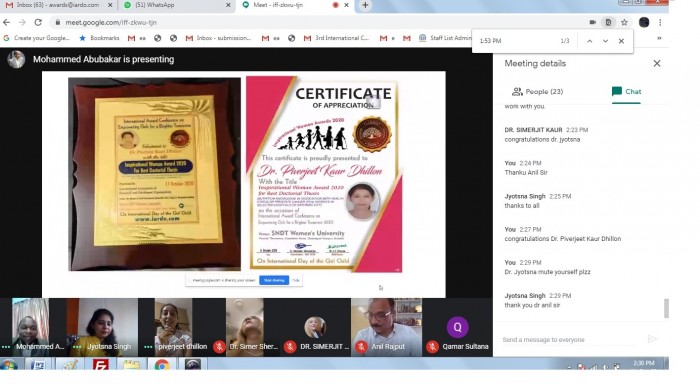Close the find bar
This screenshot has width=700, height=384.
[621, 41]
